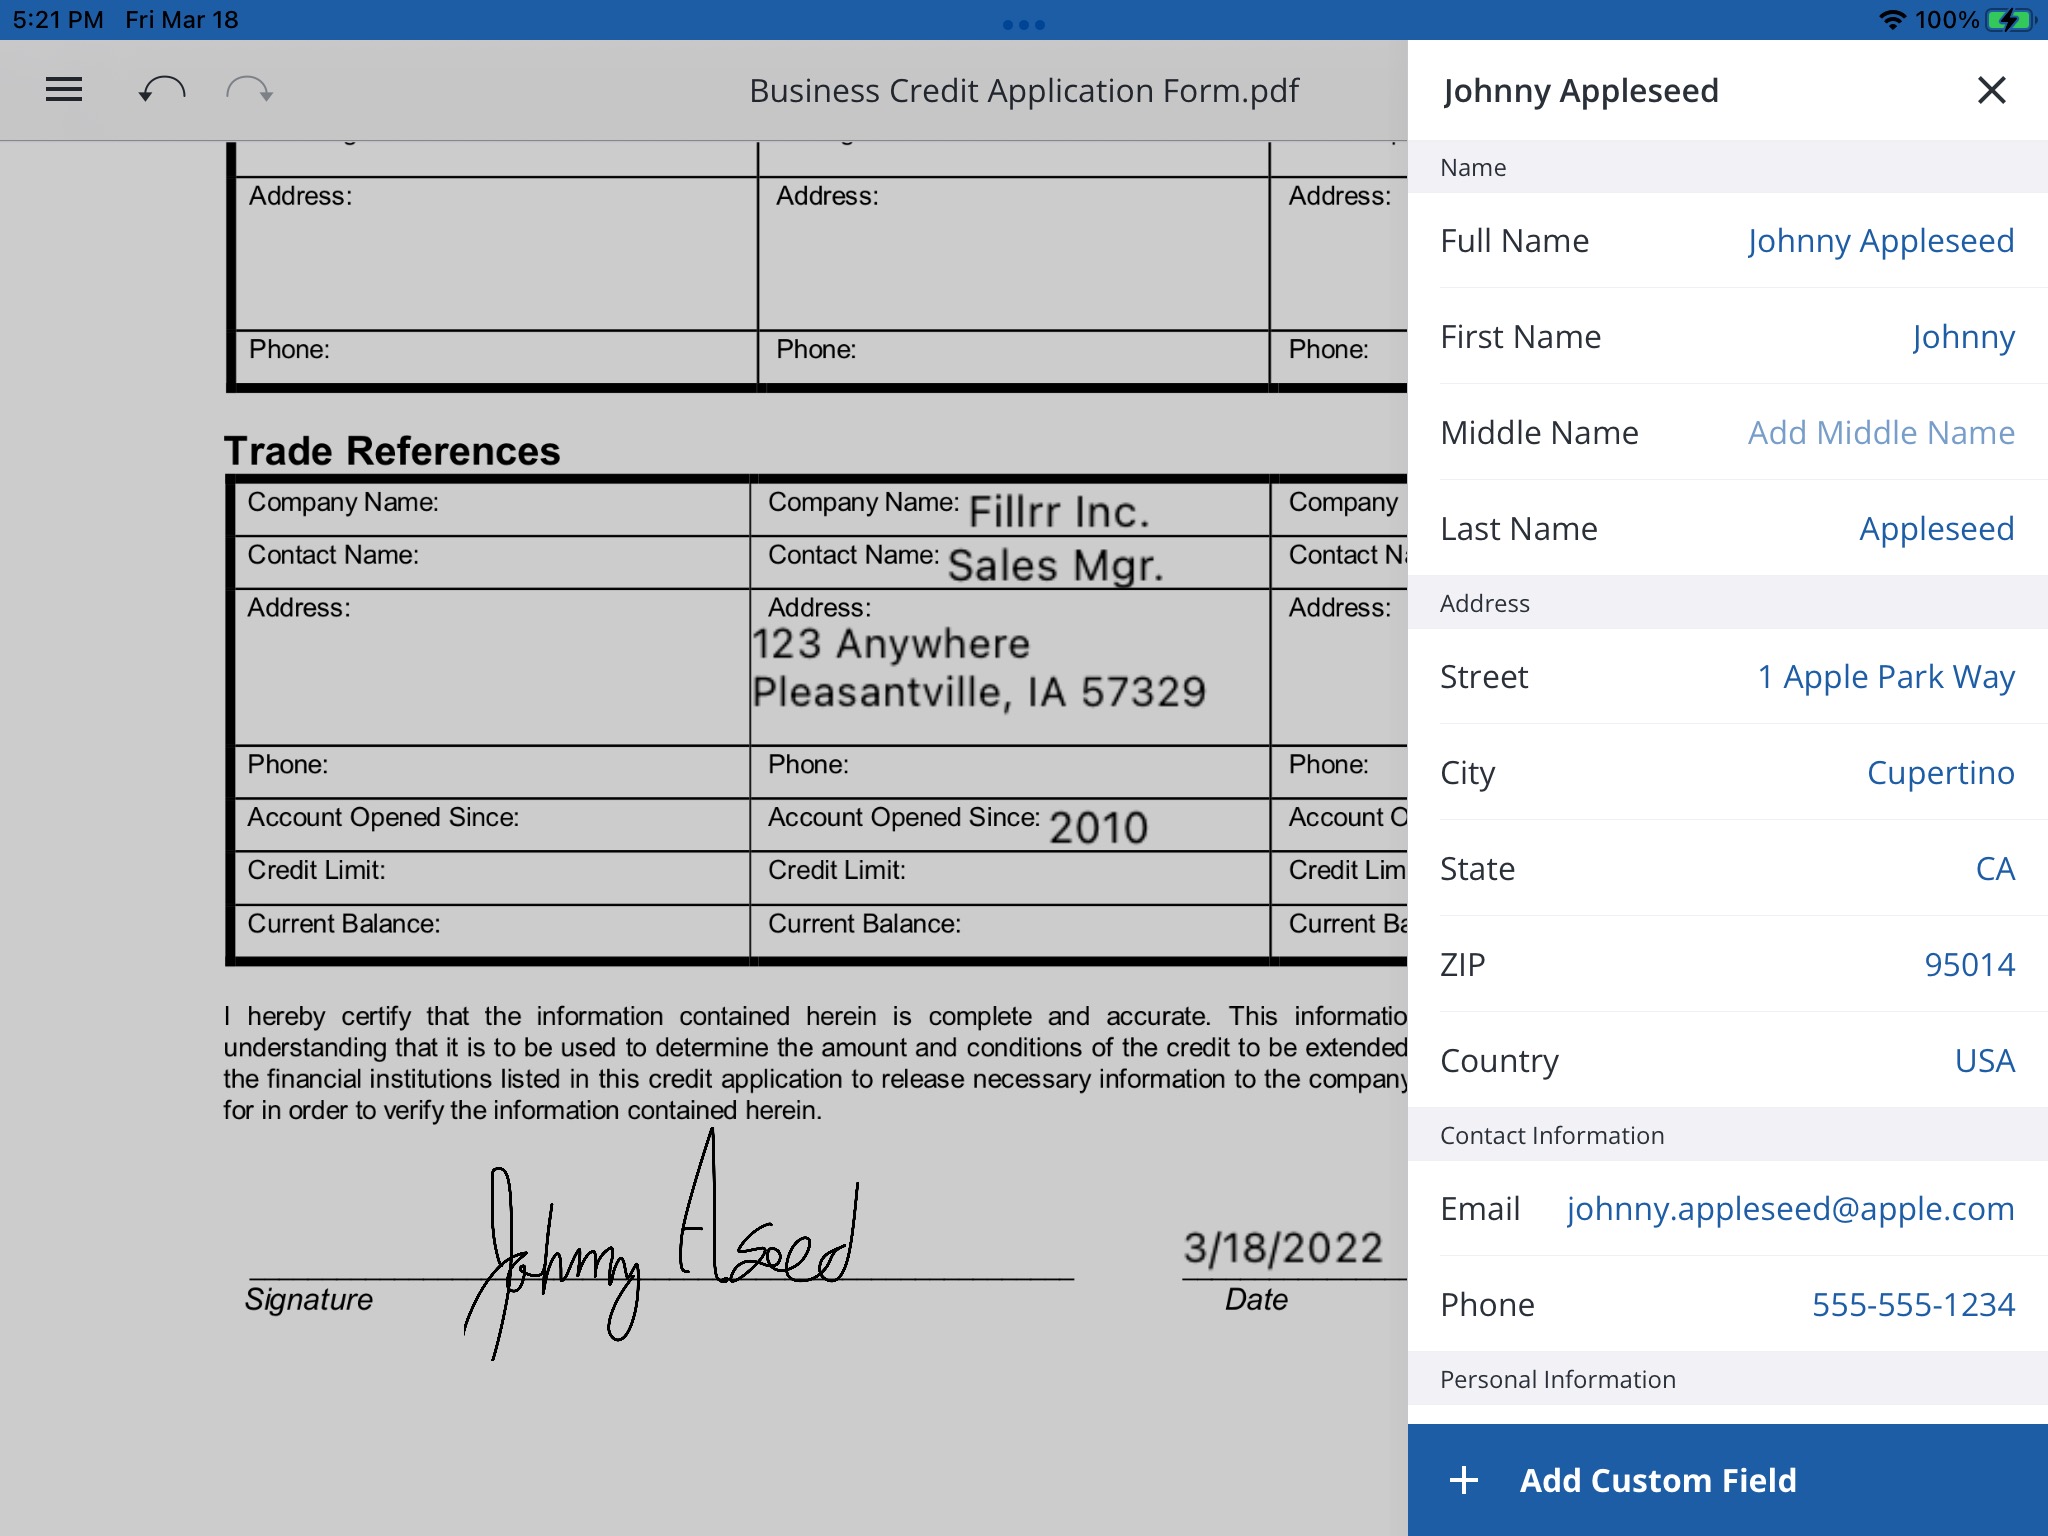The height and width of the screenshot is (1536, 2048).
Task: Tap the Full Name label
Action: tap(1514, 241)
